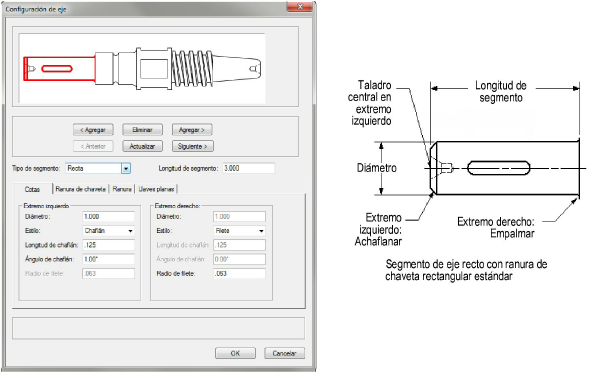Click the Cancelar button
Screen dimensions: 601x372
coord(284,353)
